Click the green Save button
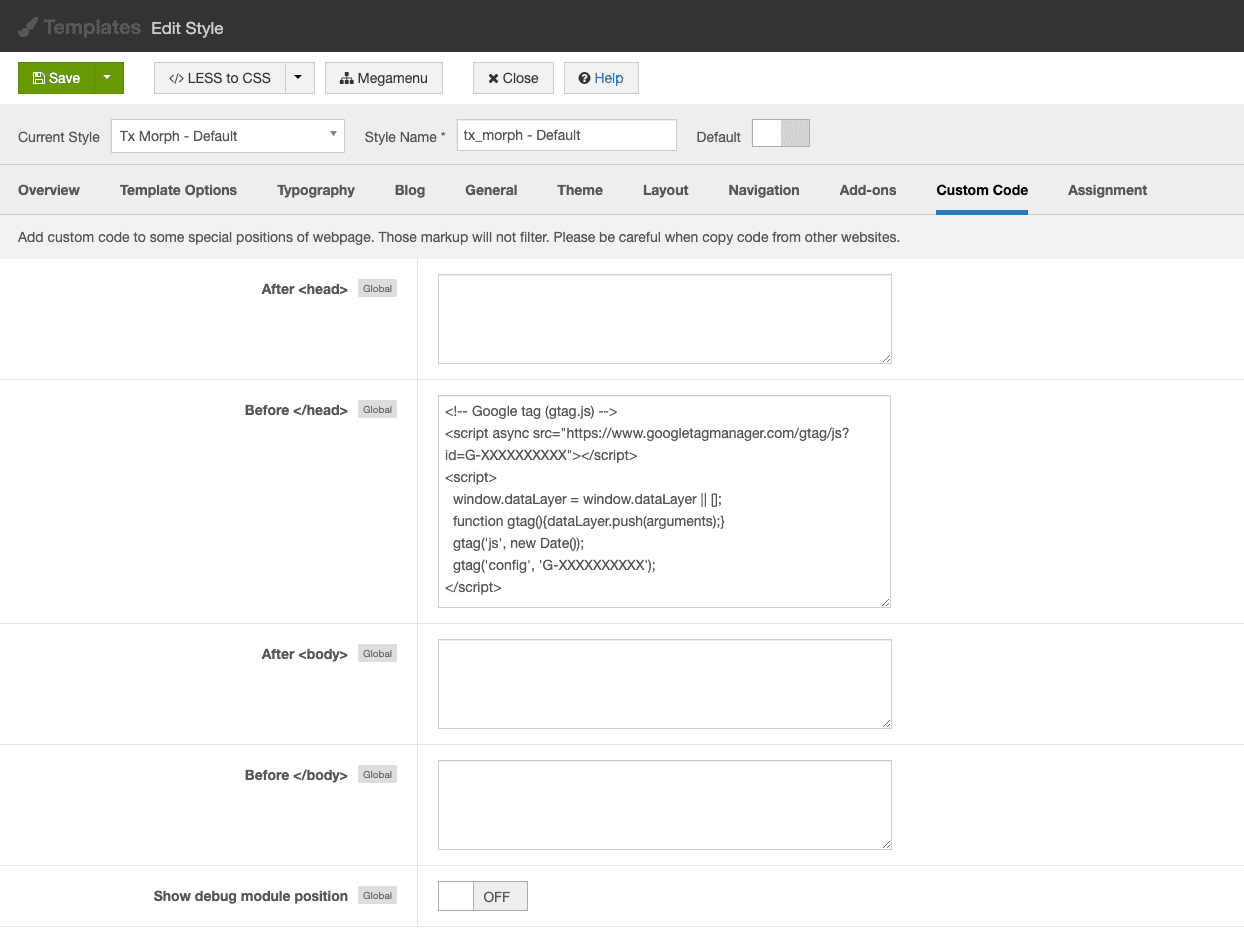Image resolution: width=1244 pixels, height=929 pixels. [56, 78]
